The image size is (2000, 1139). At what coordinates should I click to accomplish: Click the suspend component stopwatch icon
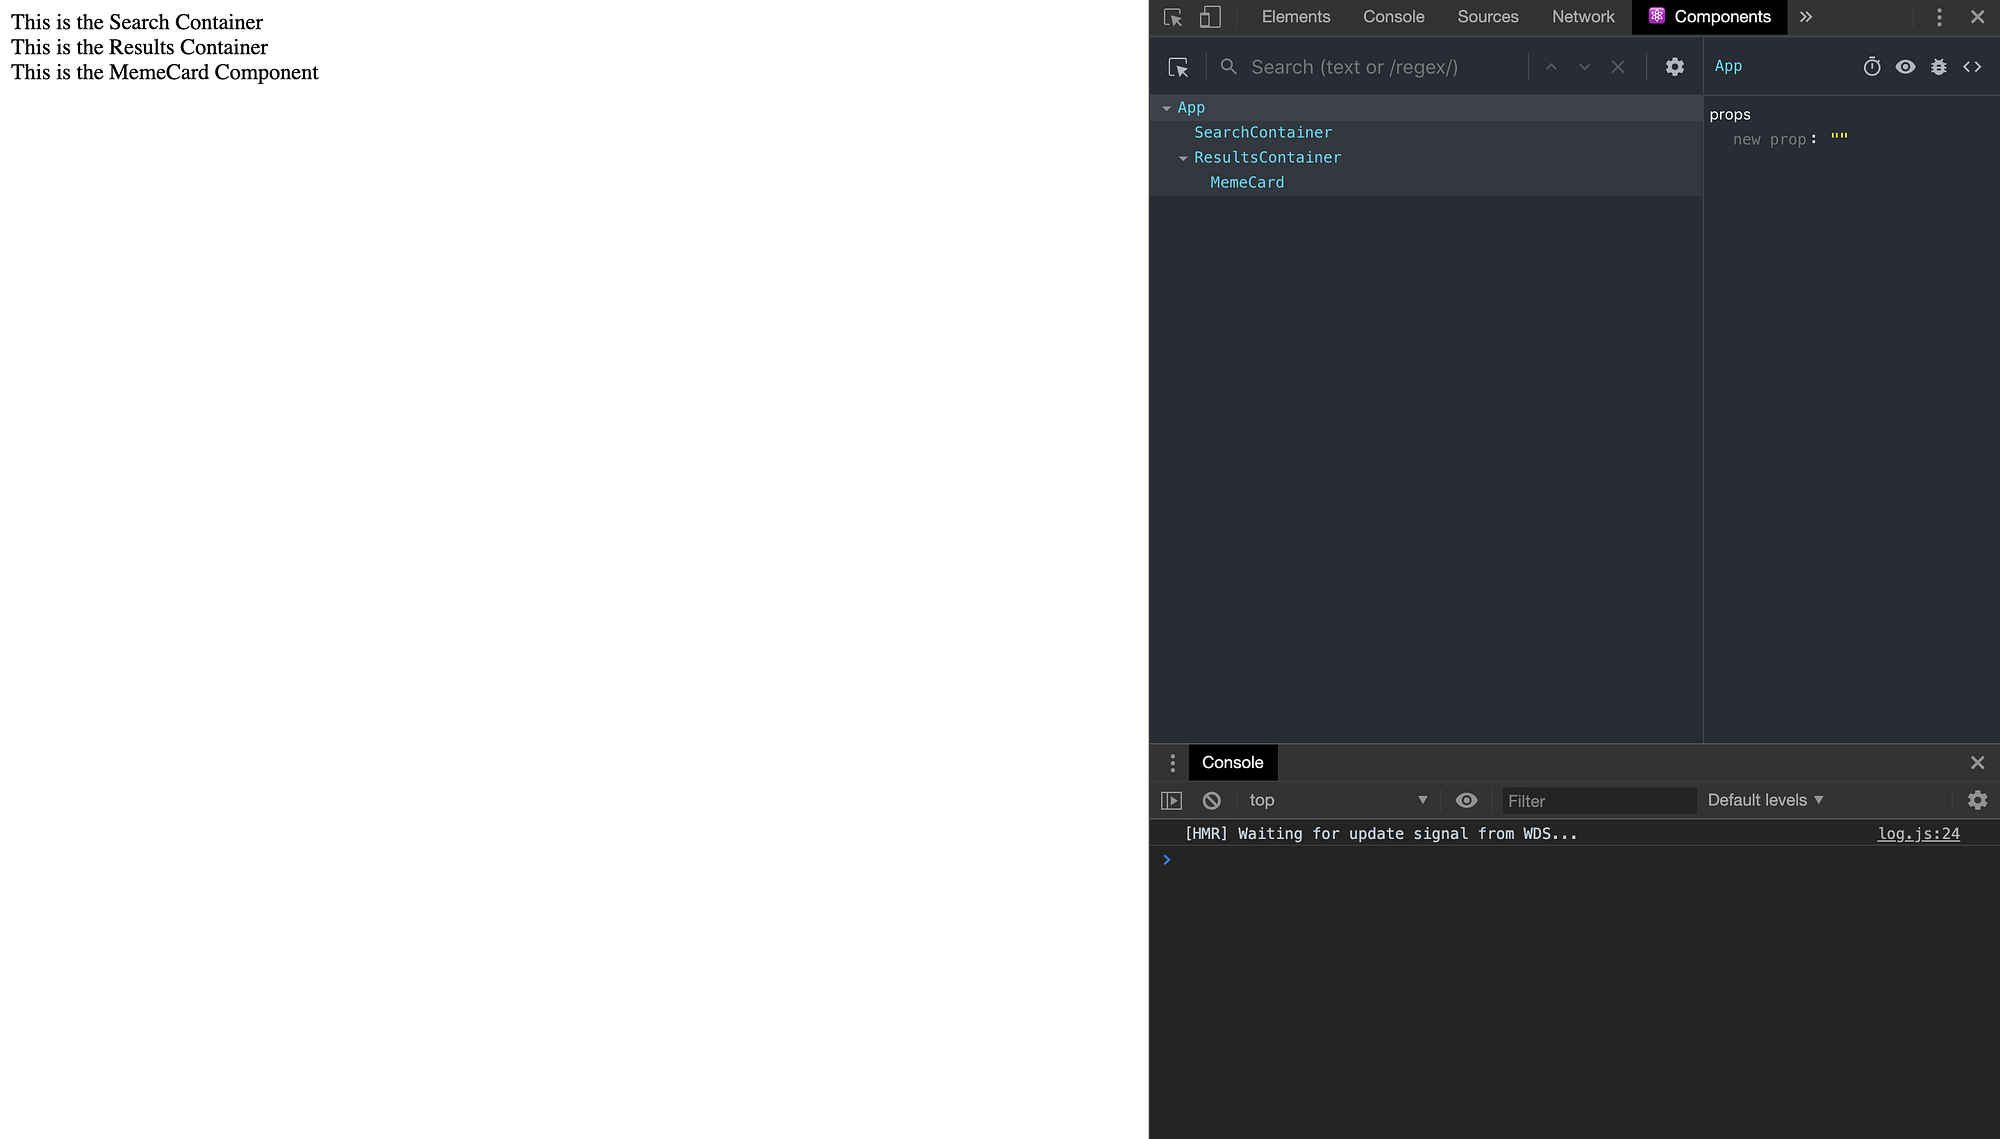(x=1872, y=67)
